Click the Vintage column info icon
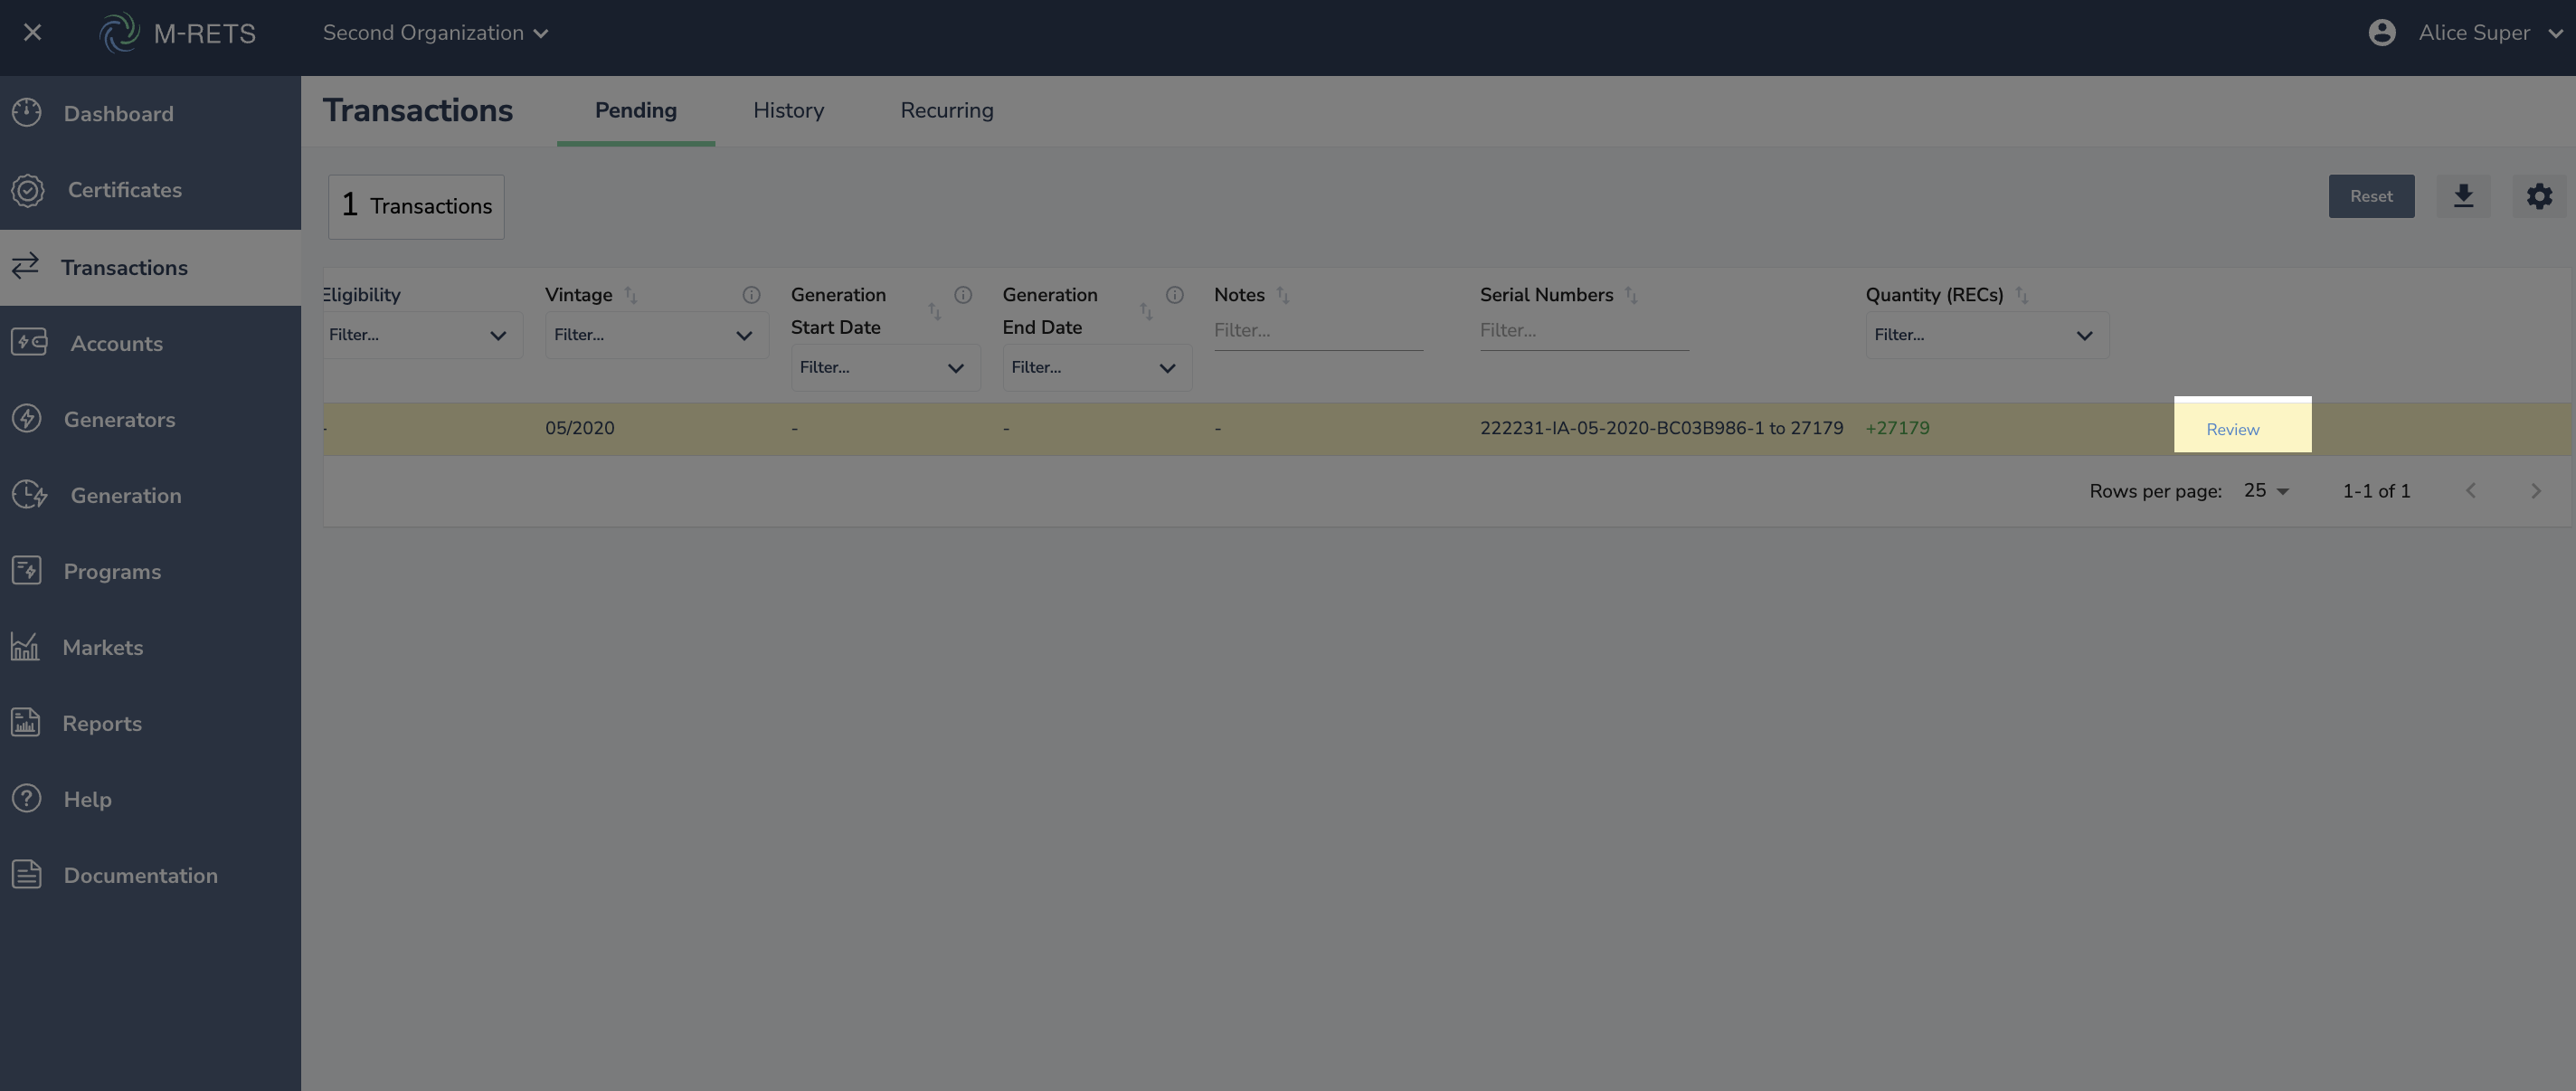 click(751, 295)
